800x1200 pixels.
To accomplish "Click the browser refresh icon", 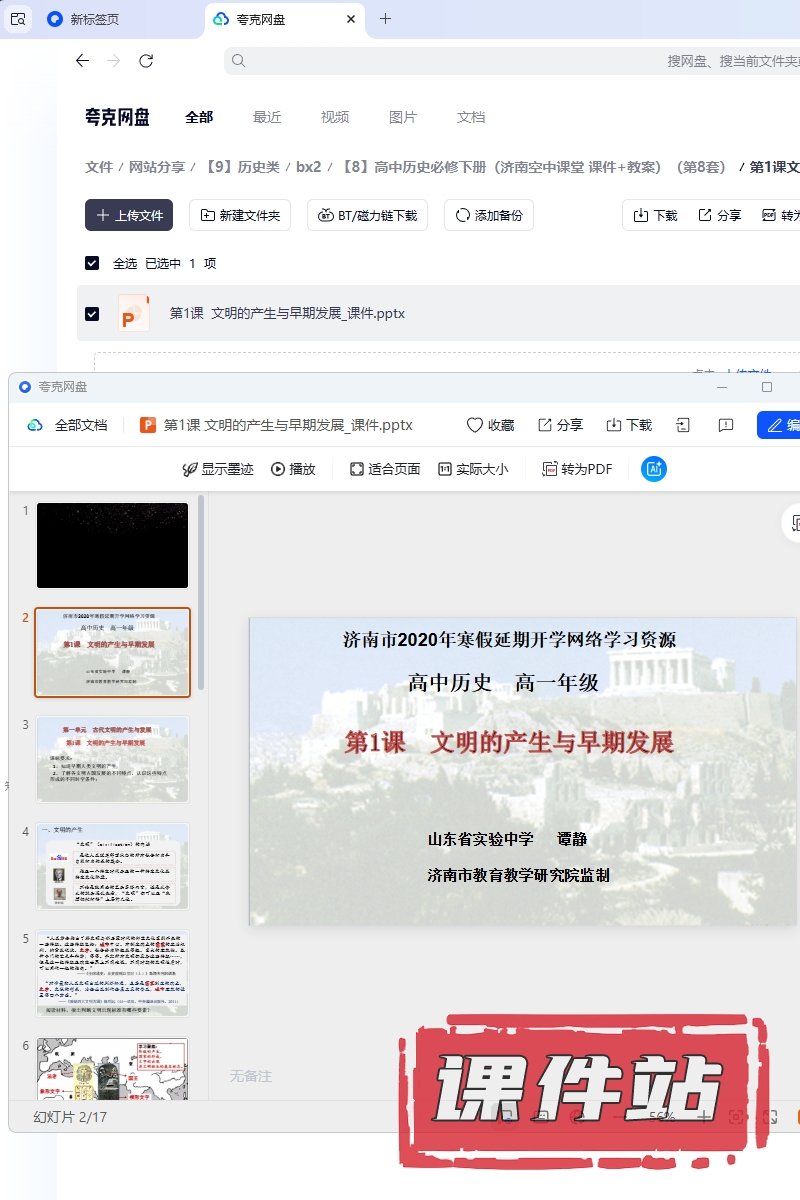I will tap(146, 61).
